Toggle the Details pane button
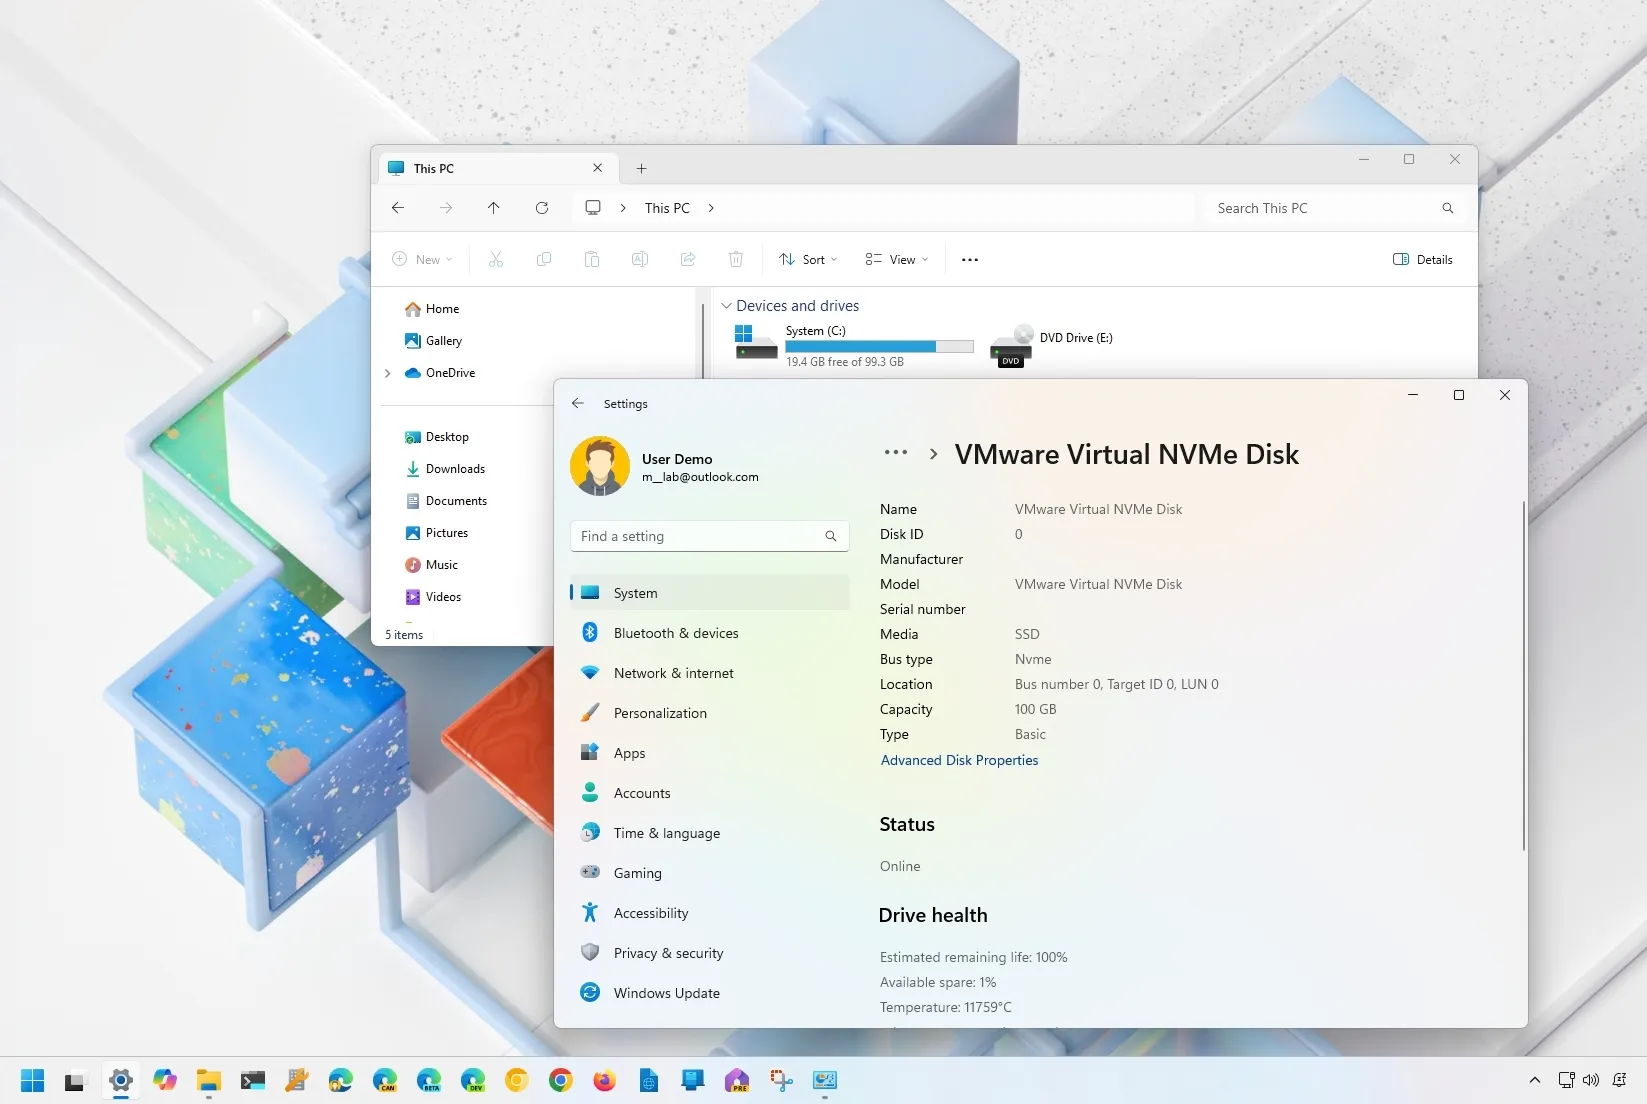Screen dimensions: 1647x1104 click(x=1422, y=260)
